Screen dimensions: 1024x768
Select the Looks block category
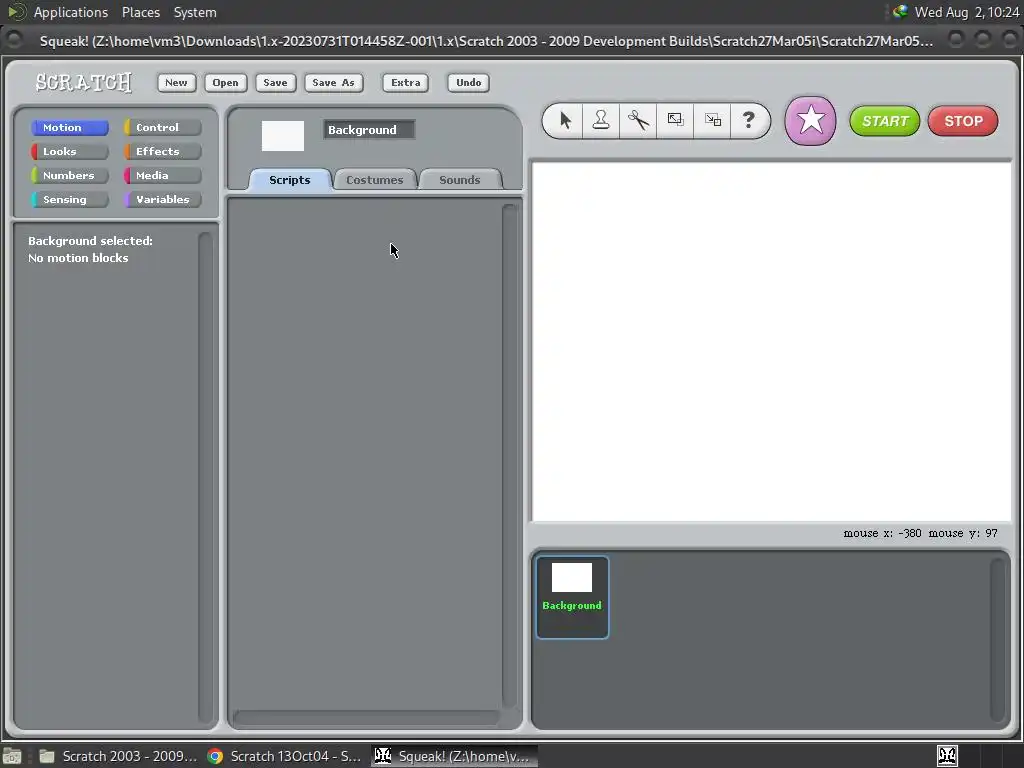pyautogui.click(x=70, y=152)
